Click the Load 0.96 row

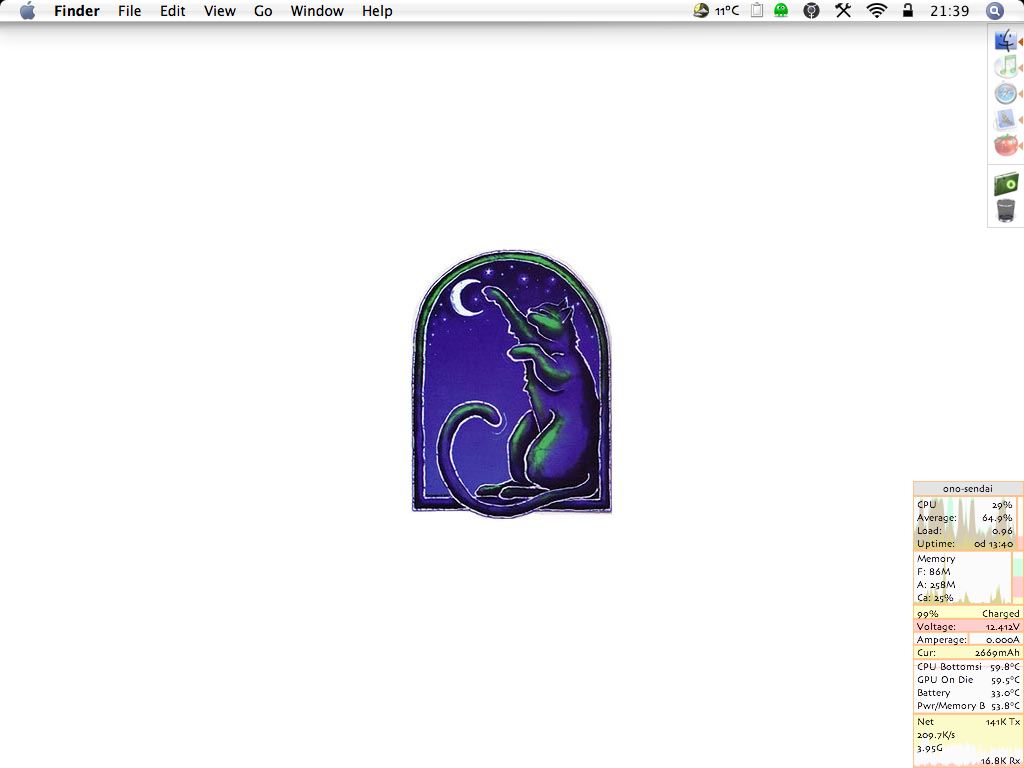(965, 531)
